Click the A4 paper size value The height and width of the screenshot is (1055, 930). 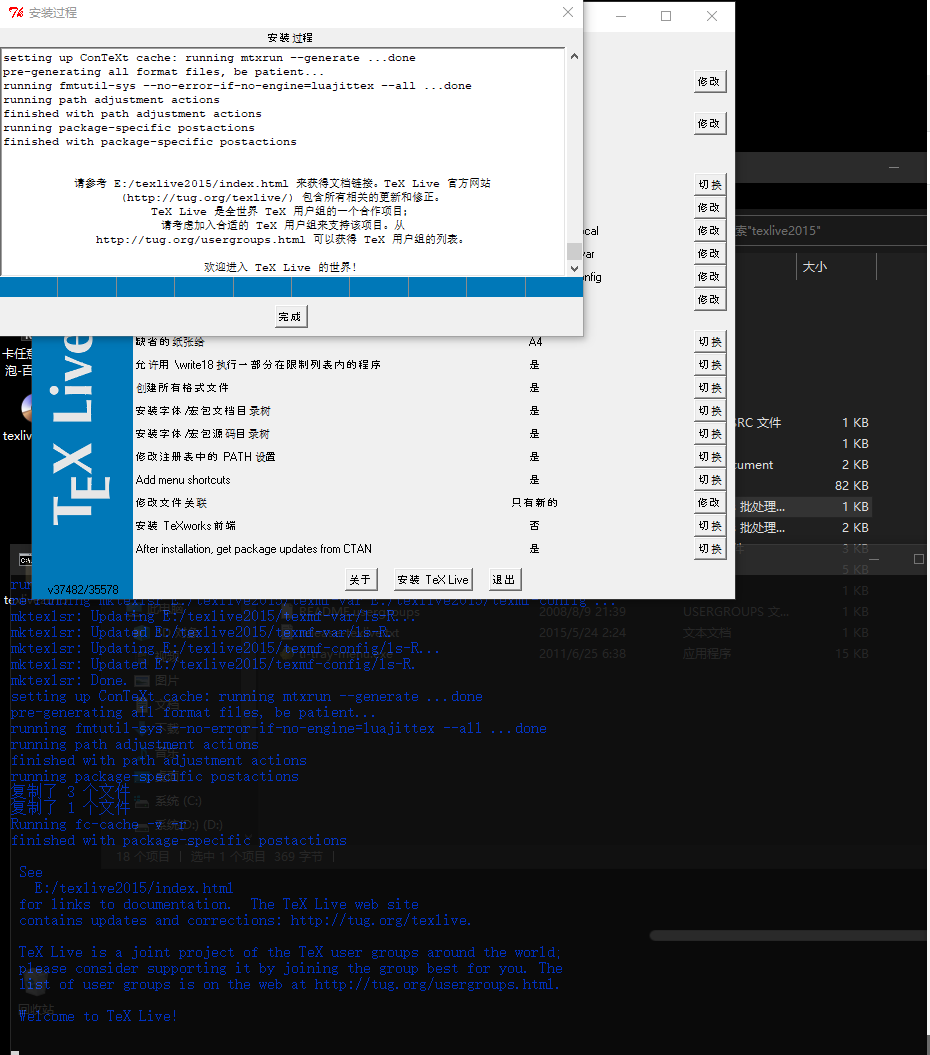[535, 342]
